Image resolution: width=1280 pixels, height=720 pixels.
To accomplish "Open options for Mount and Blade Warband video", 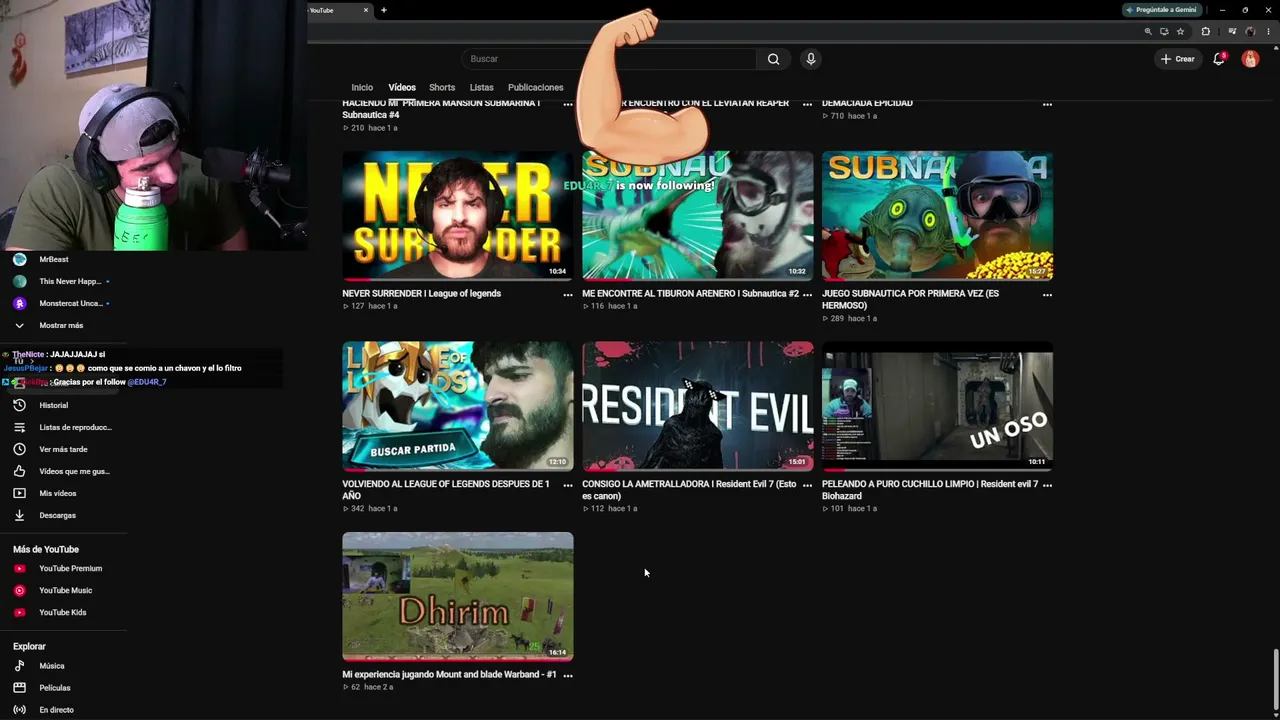I will click(x=568, y=676).
